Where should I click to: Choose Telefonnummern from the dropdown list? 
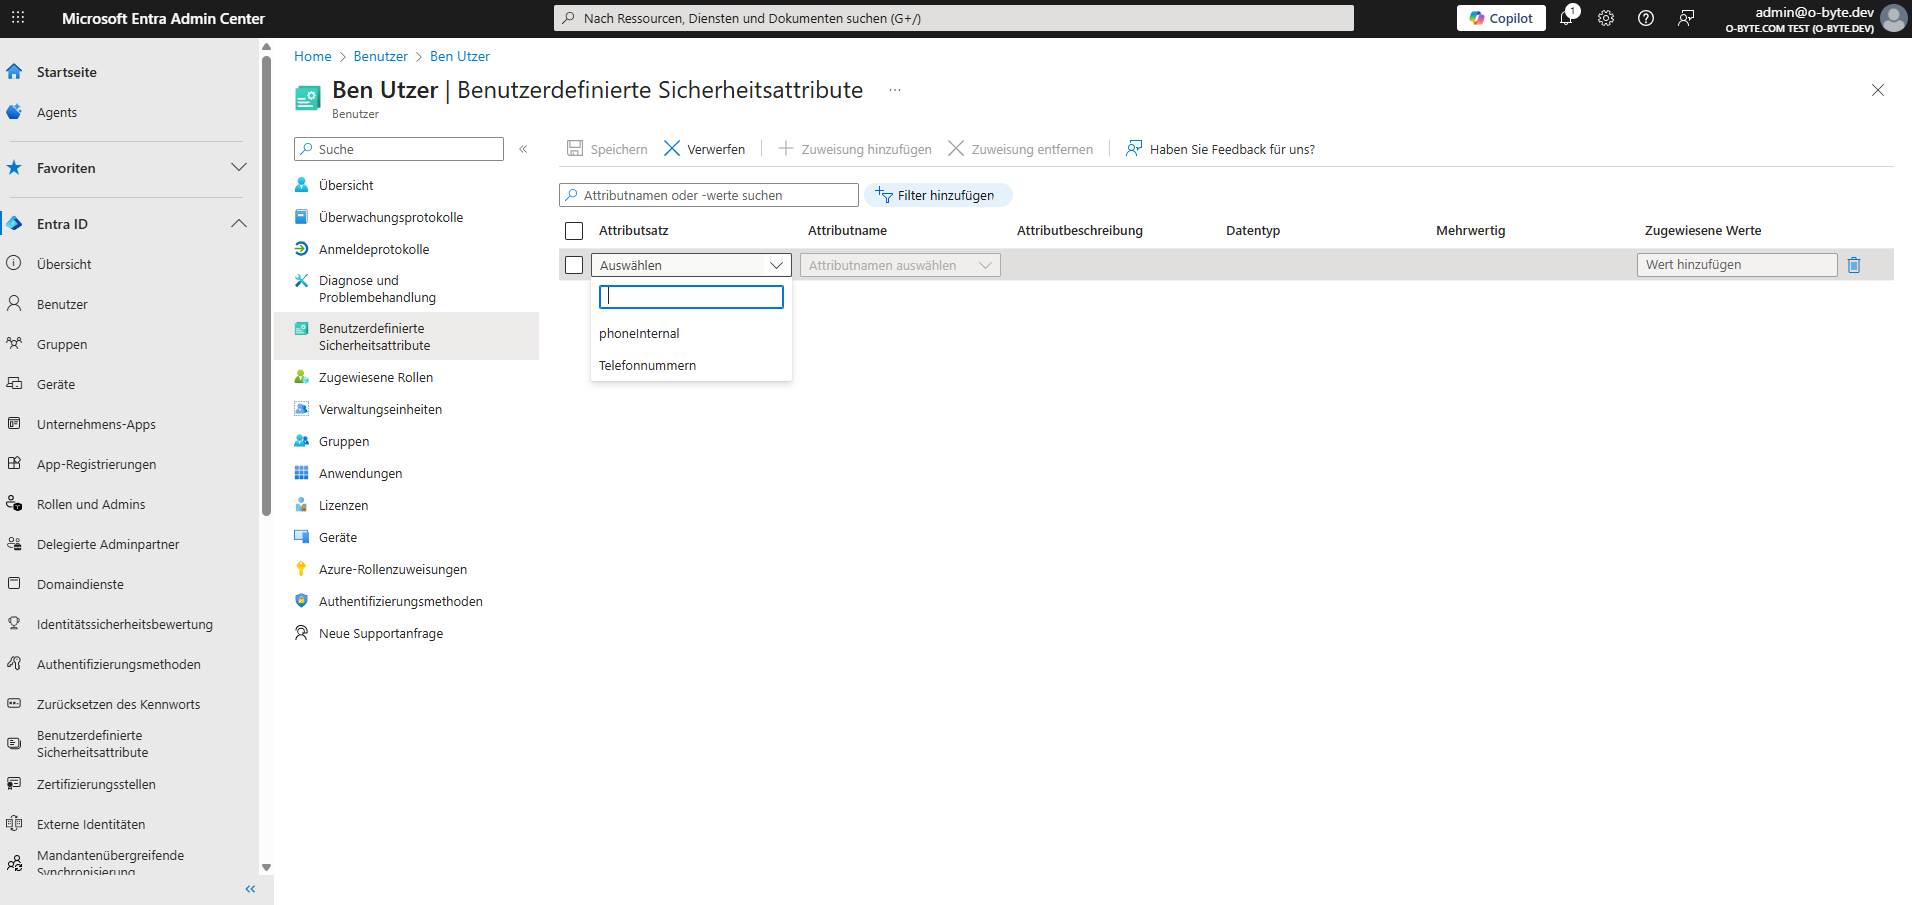[647, 366]
